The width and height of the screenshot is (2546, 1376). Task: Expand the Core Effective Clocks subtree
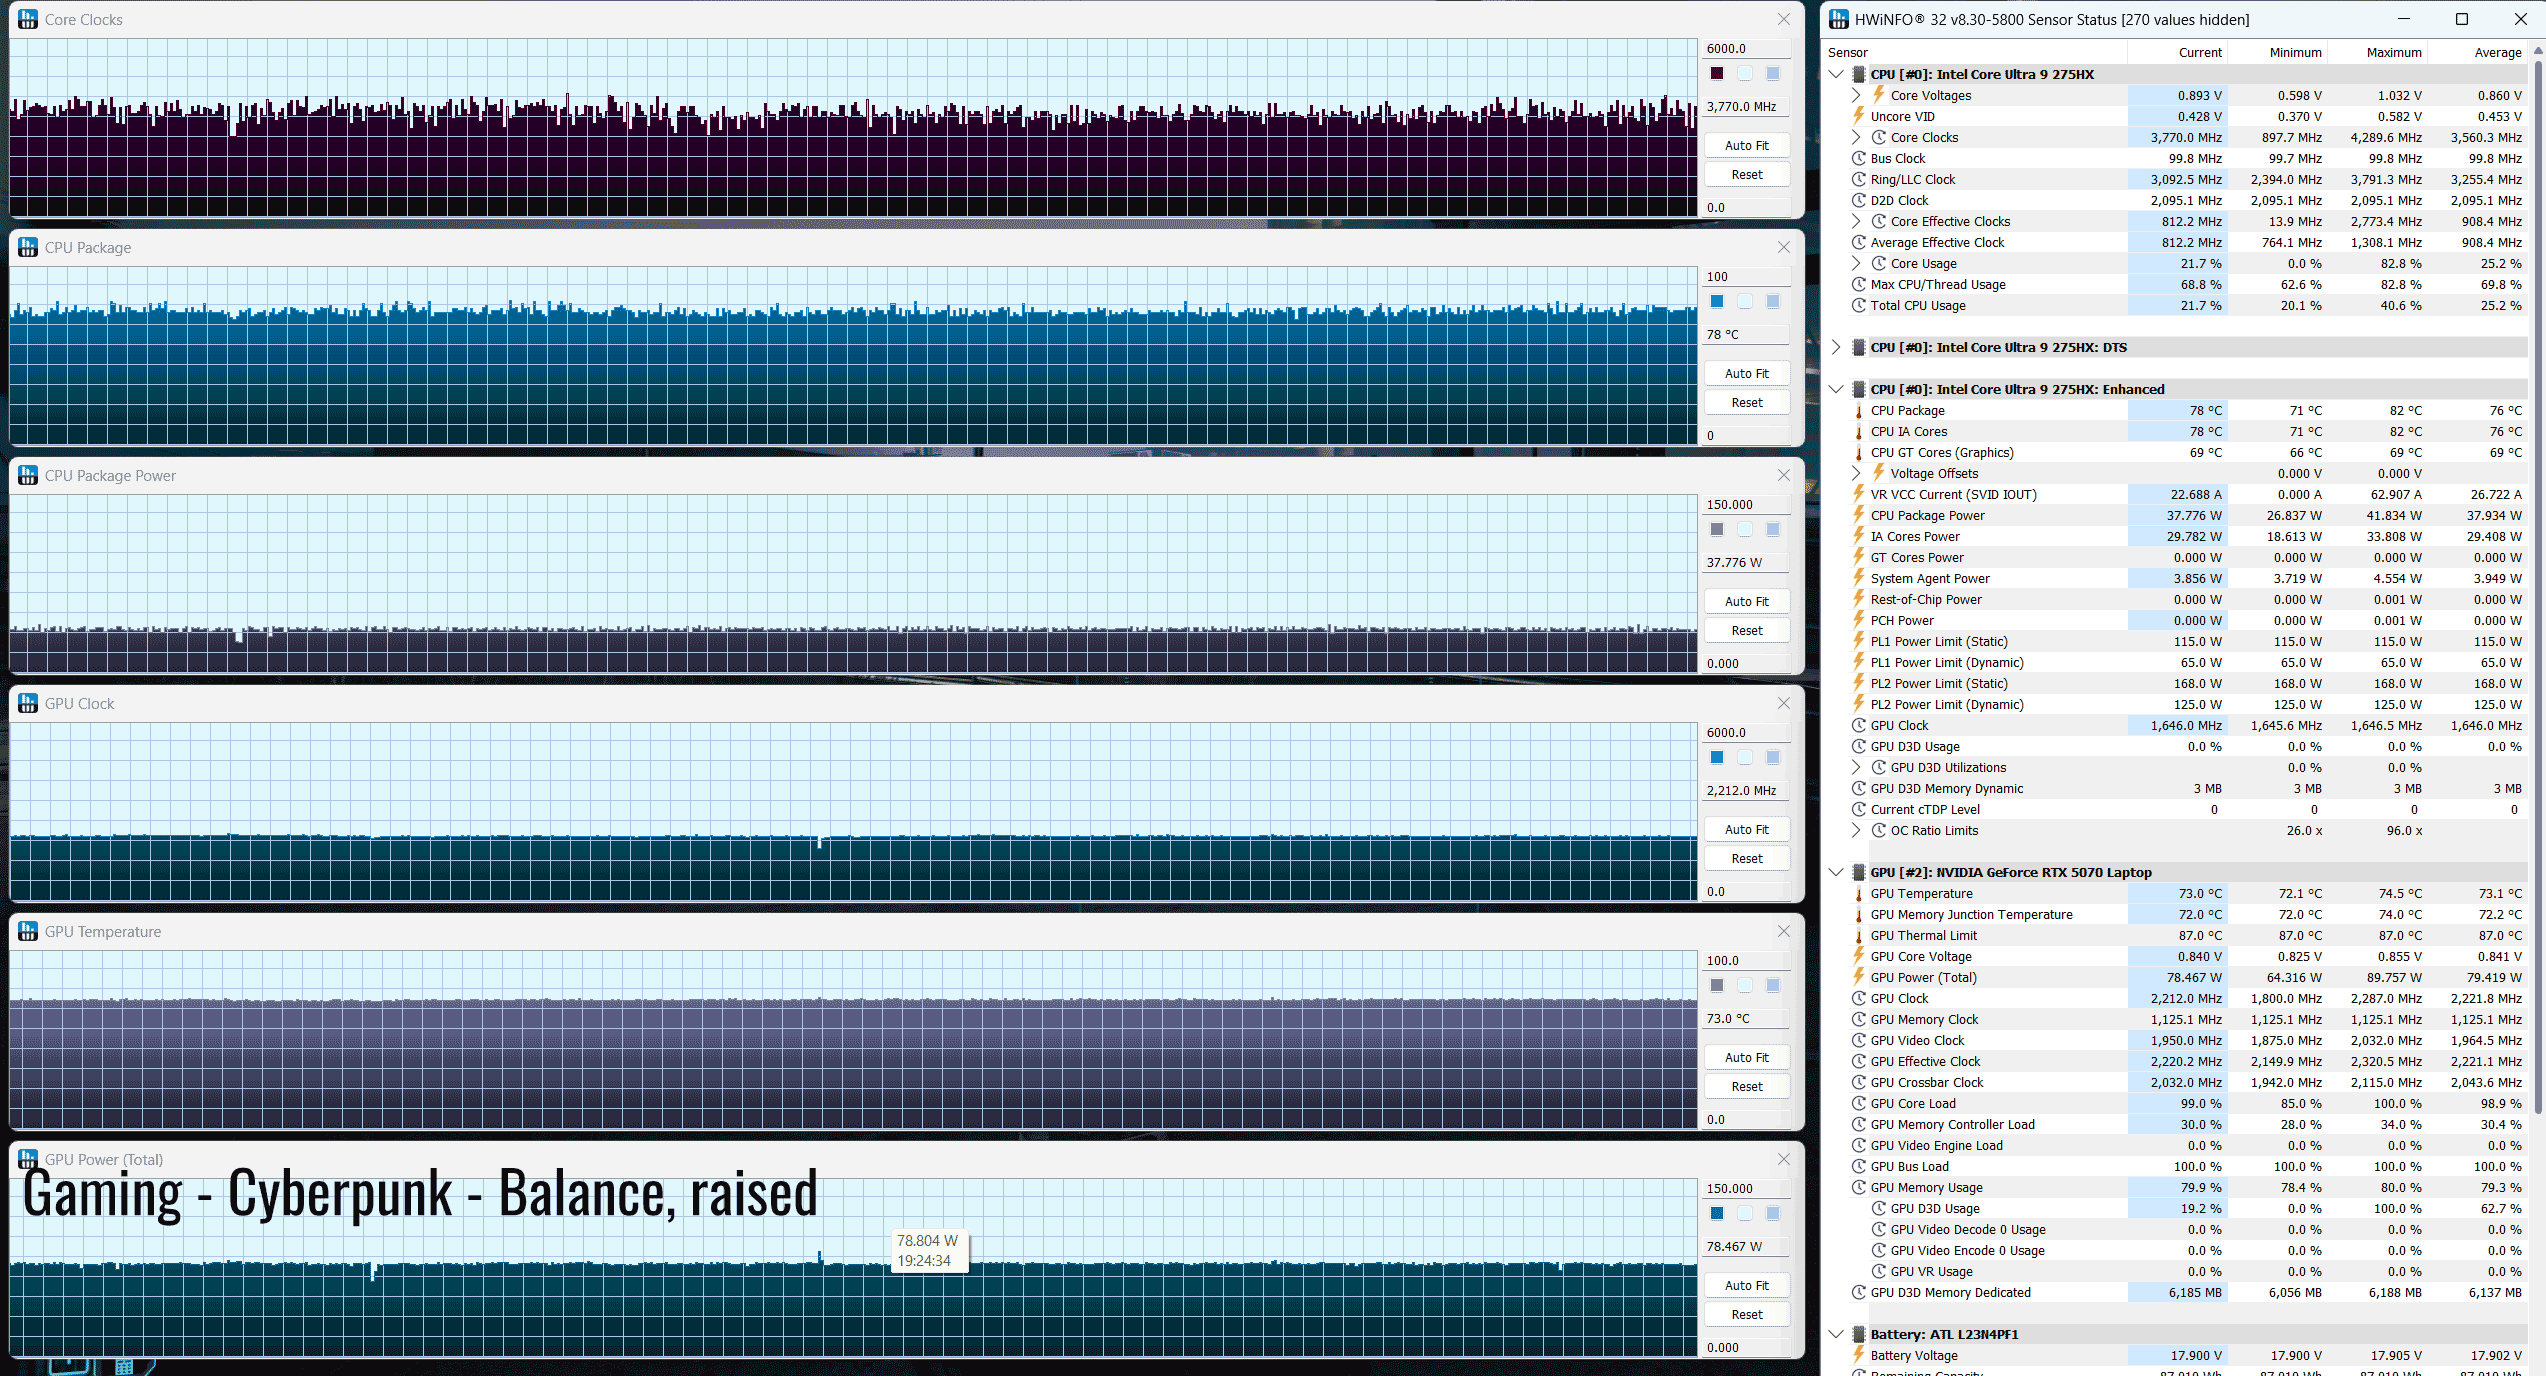coord(1857,221)
